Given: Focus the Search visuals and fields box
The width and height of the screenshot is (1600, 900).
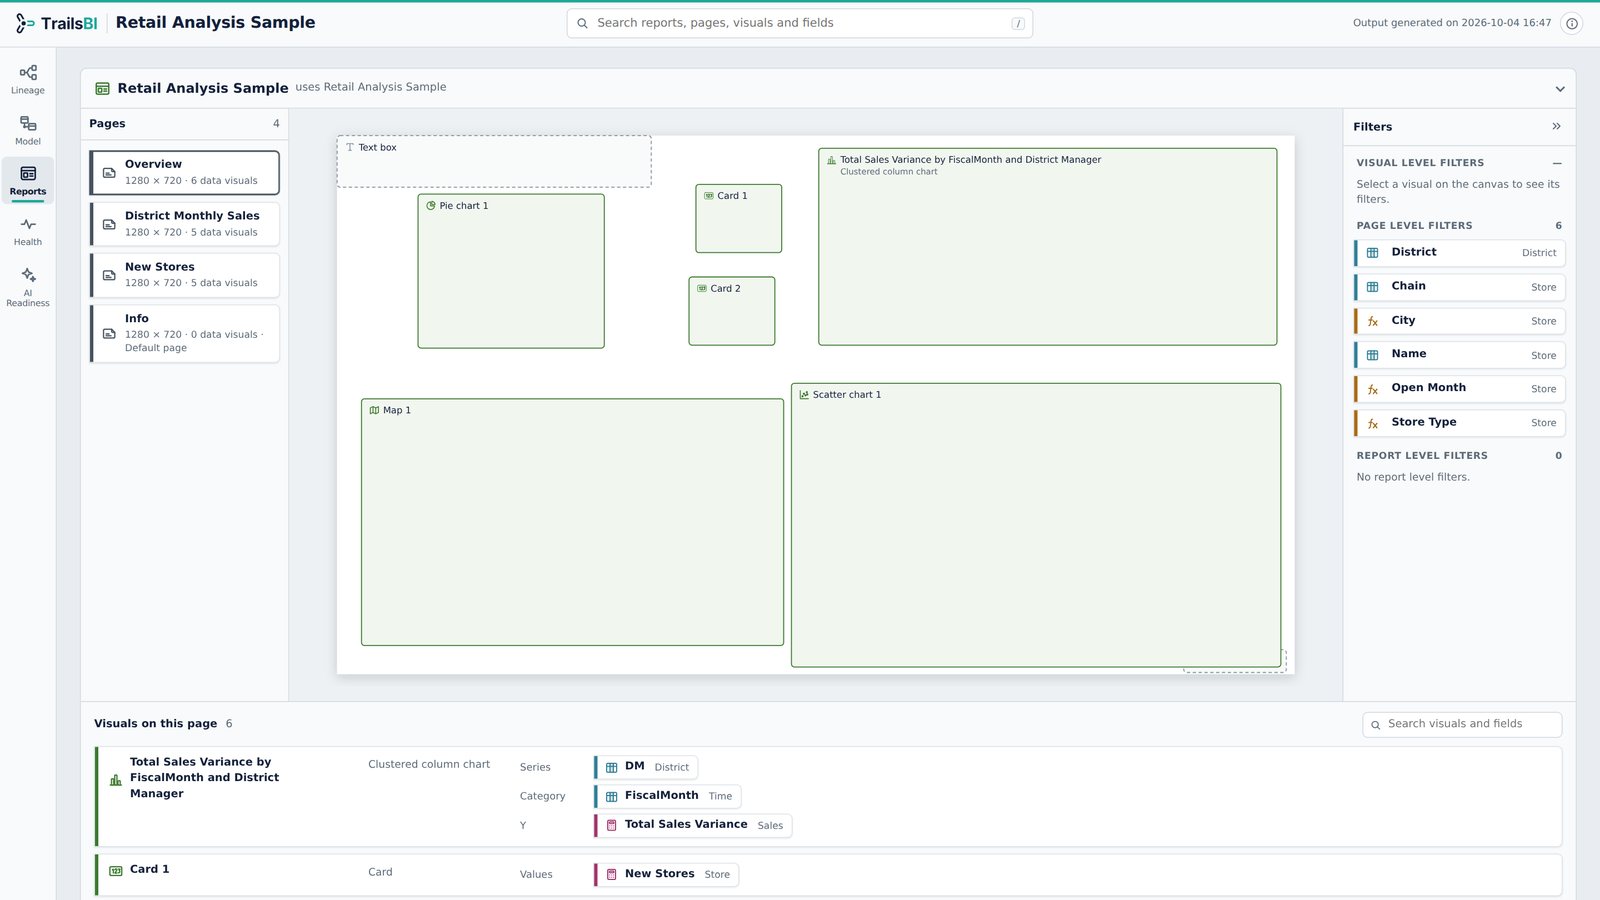Looking at the screenshot, I should [x=1462, y=724].
